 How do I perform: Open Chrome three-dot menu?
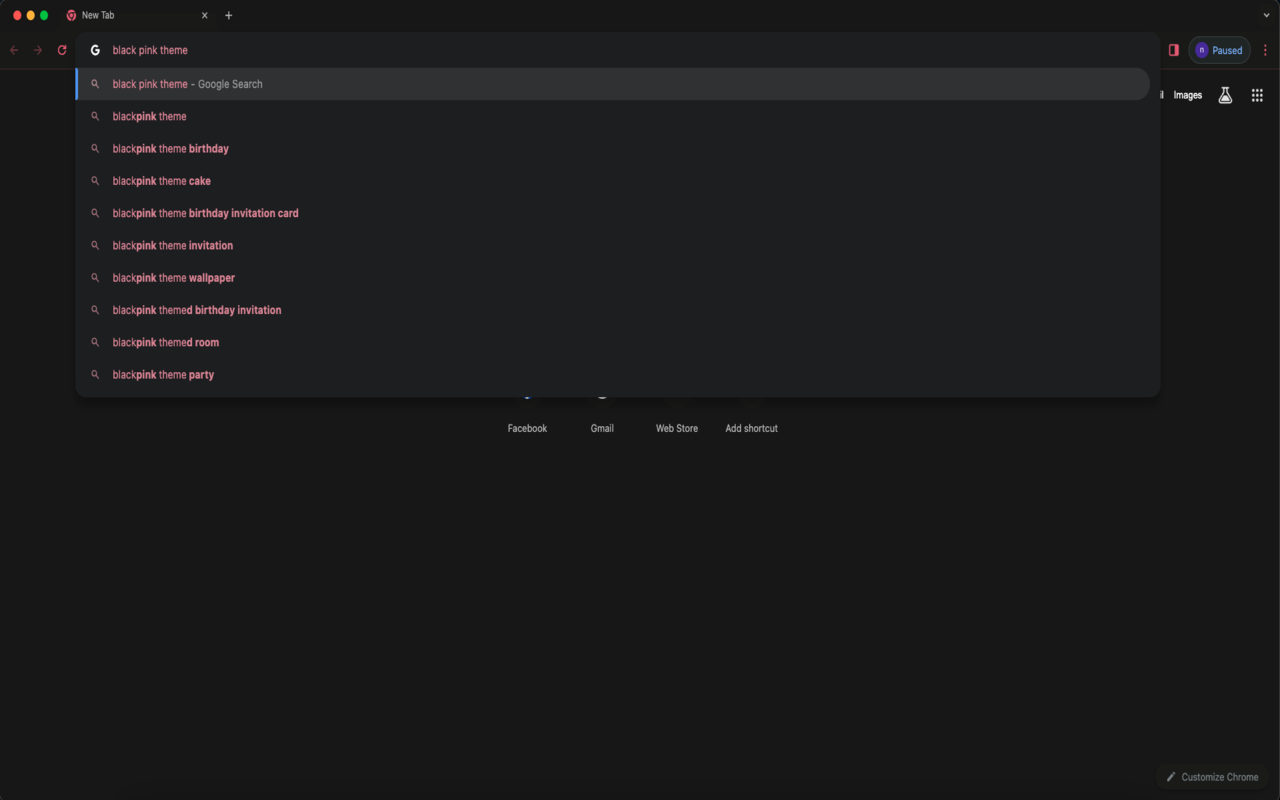[1265, 50]
